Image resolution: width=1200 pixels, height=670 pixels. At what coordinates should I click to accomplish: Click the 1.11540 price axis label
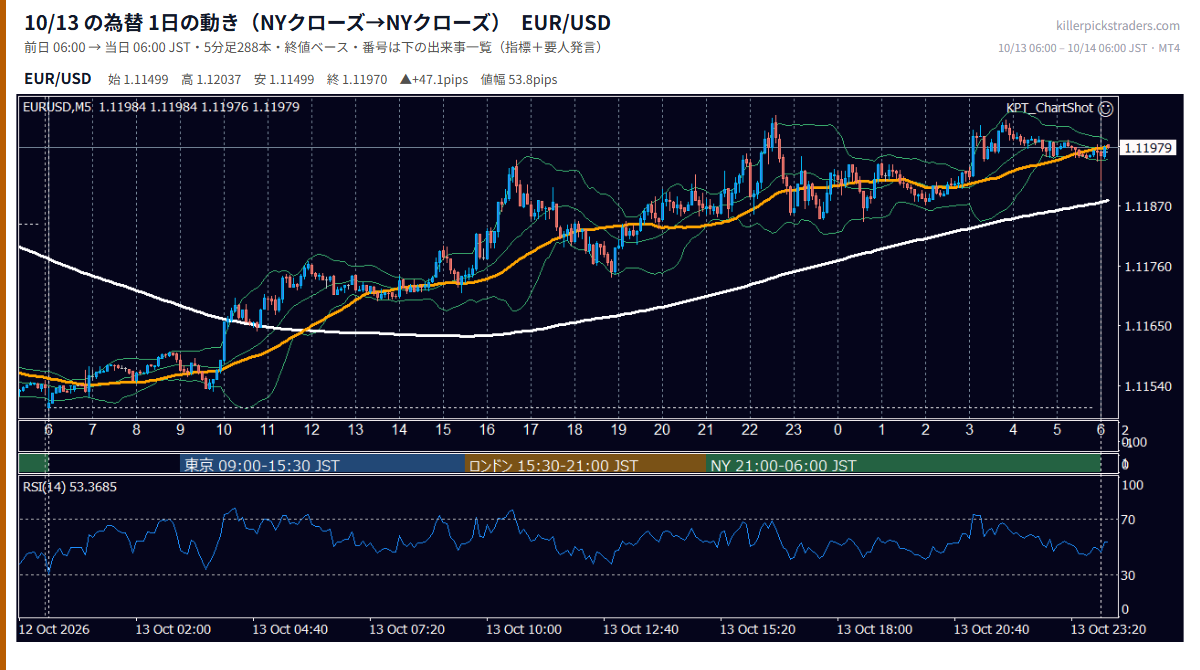pyautogui.click(x=1148, y=386)
